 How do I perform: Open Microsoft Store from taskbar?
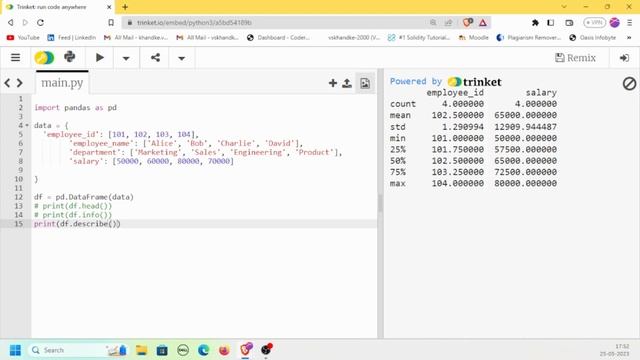coord(162,350)
